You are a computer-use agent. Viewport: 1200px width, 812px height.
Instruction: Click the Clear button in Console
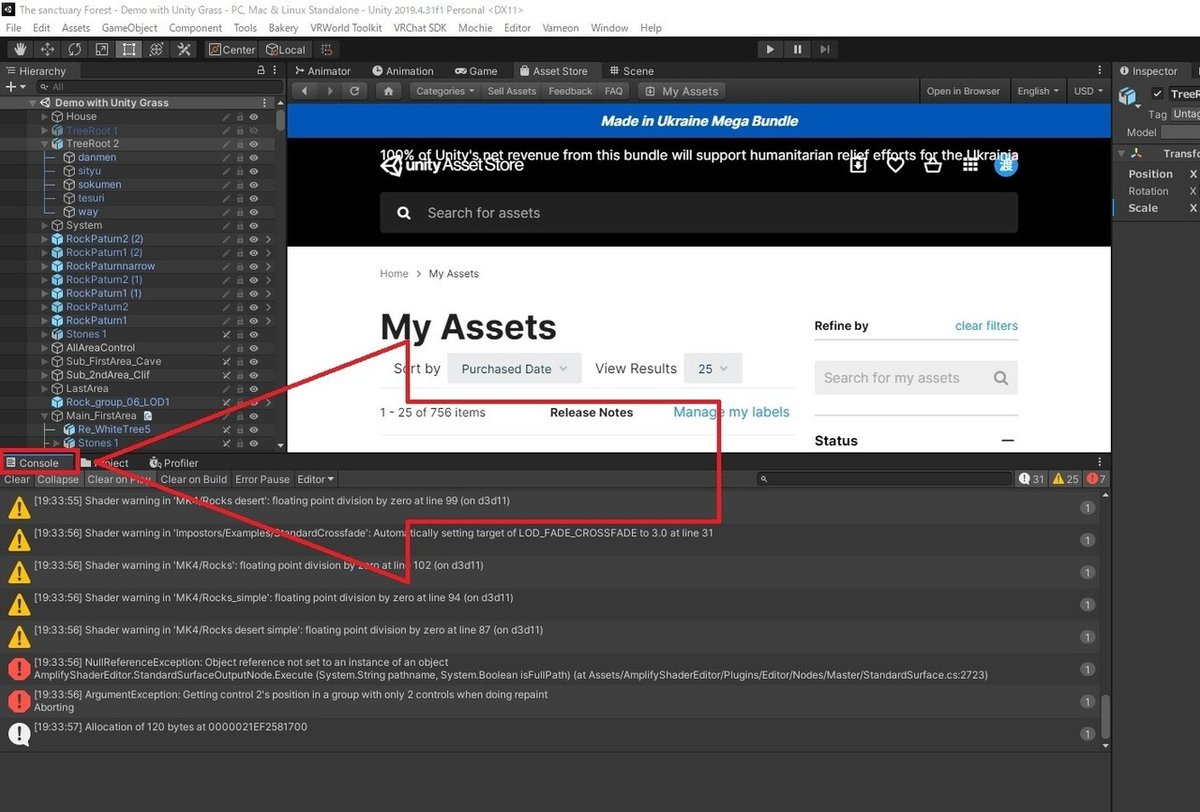(x=17, y=479)
